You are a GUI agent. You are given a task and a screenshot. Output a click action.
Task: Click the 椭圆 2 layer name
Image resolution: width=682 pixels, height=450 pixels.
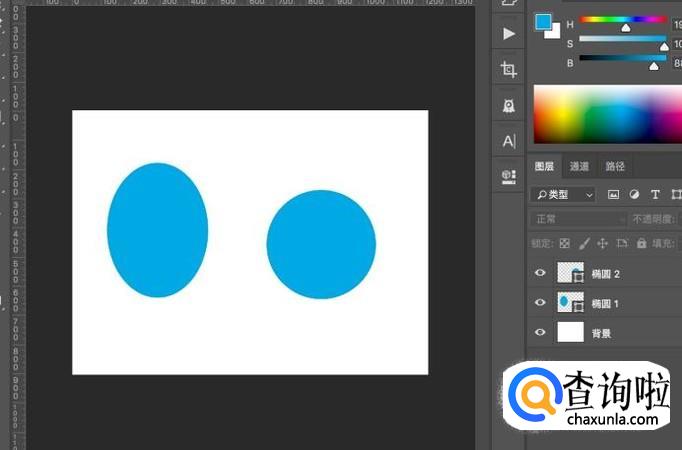pos(605,274)
